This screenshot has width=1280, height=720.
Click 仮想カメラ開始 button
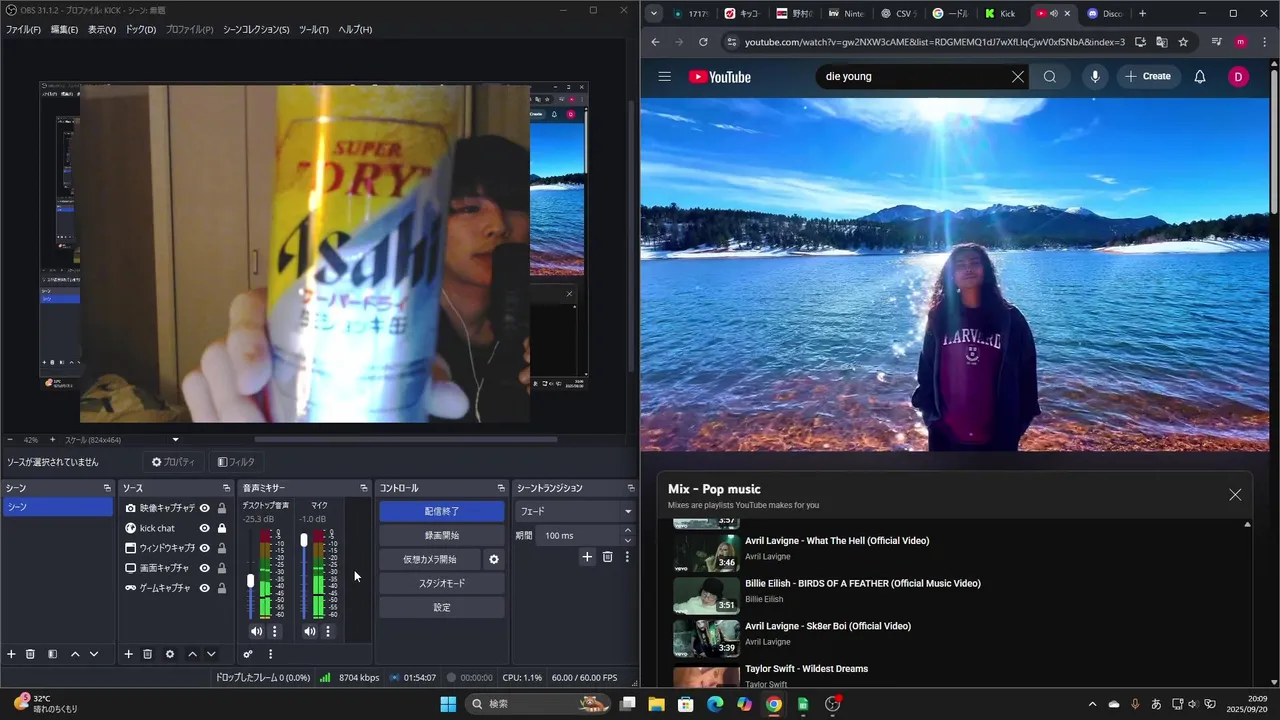pos(430,559)
